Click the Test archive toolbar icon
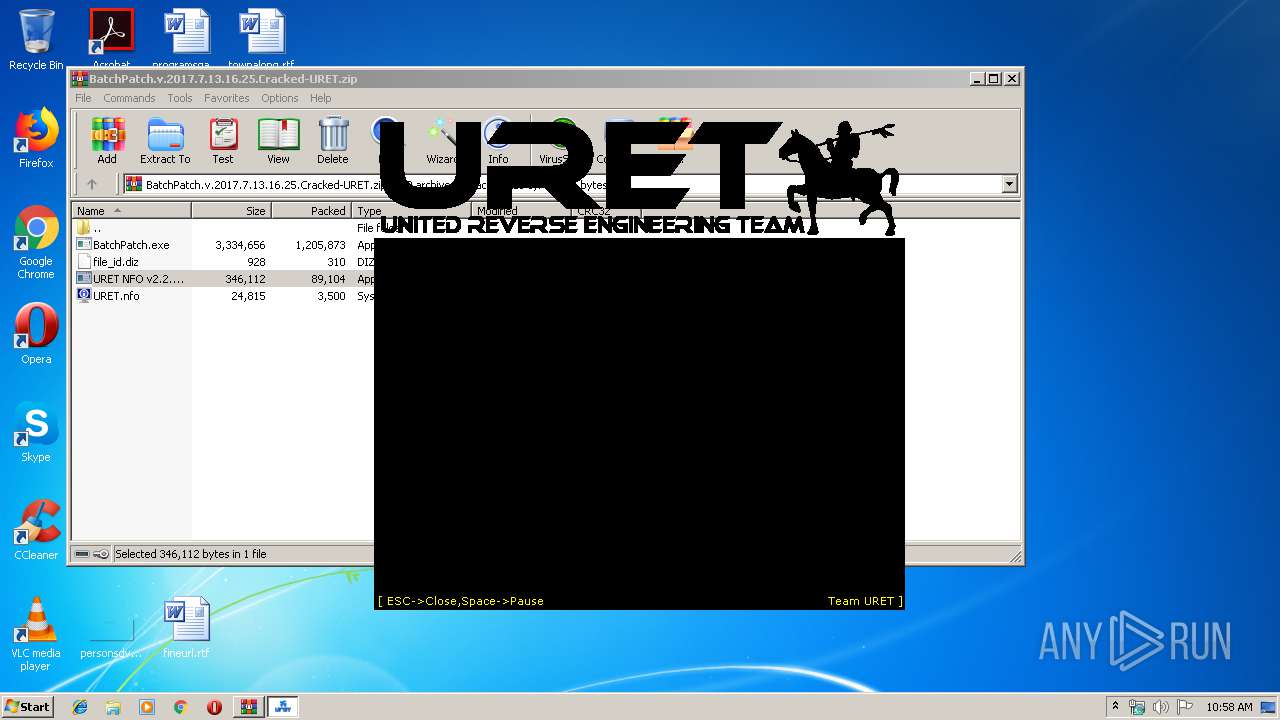The width and height of the screenshot is (1280, 720). tap(223, 140)
